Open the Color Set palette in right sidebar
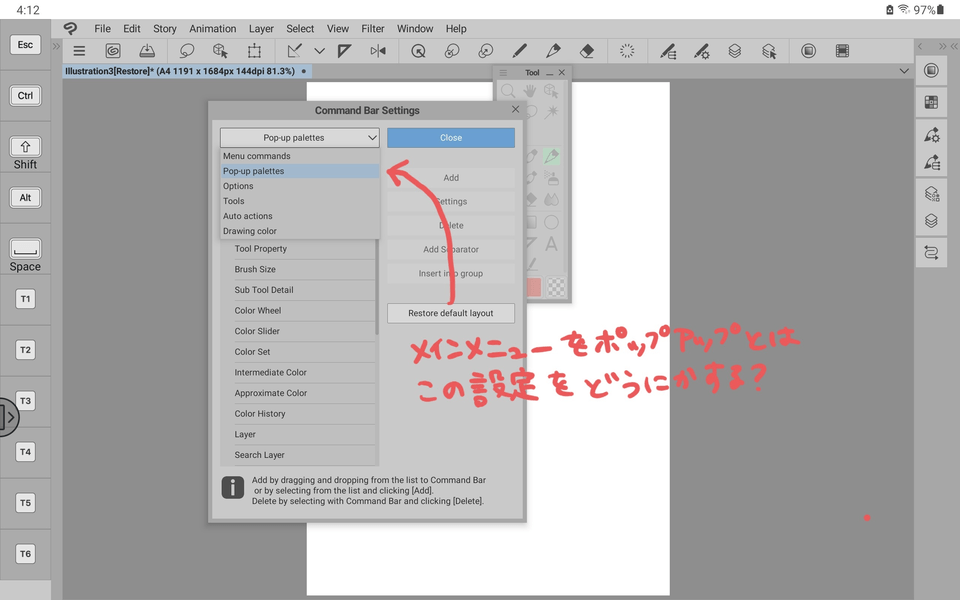 point(931,102)
